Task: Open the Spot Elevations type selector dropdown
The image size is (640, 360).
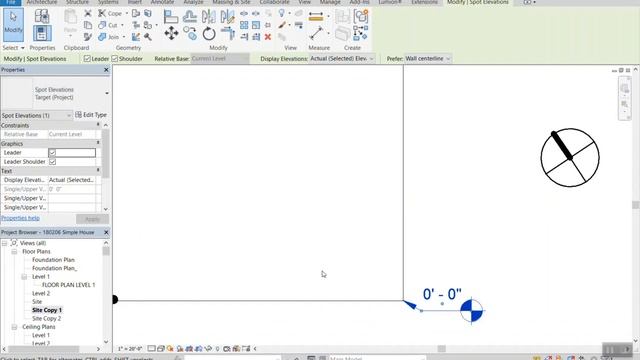Action: click(x=107, y=93)
